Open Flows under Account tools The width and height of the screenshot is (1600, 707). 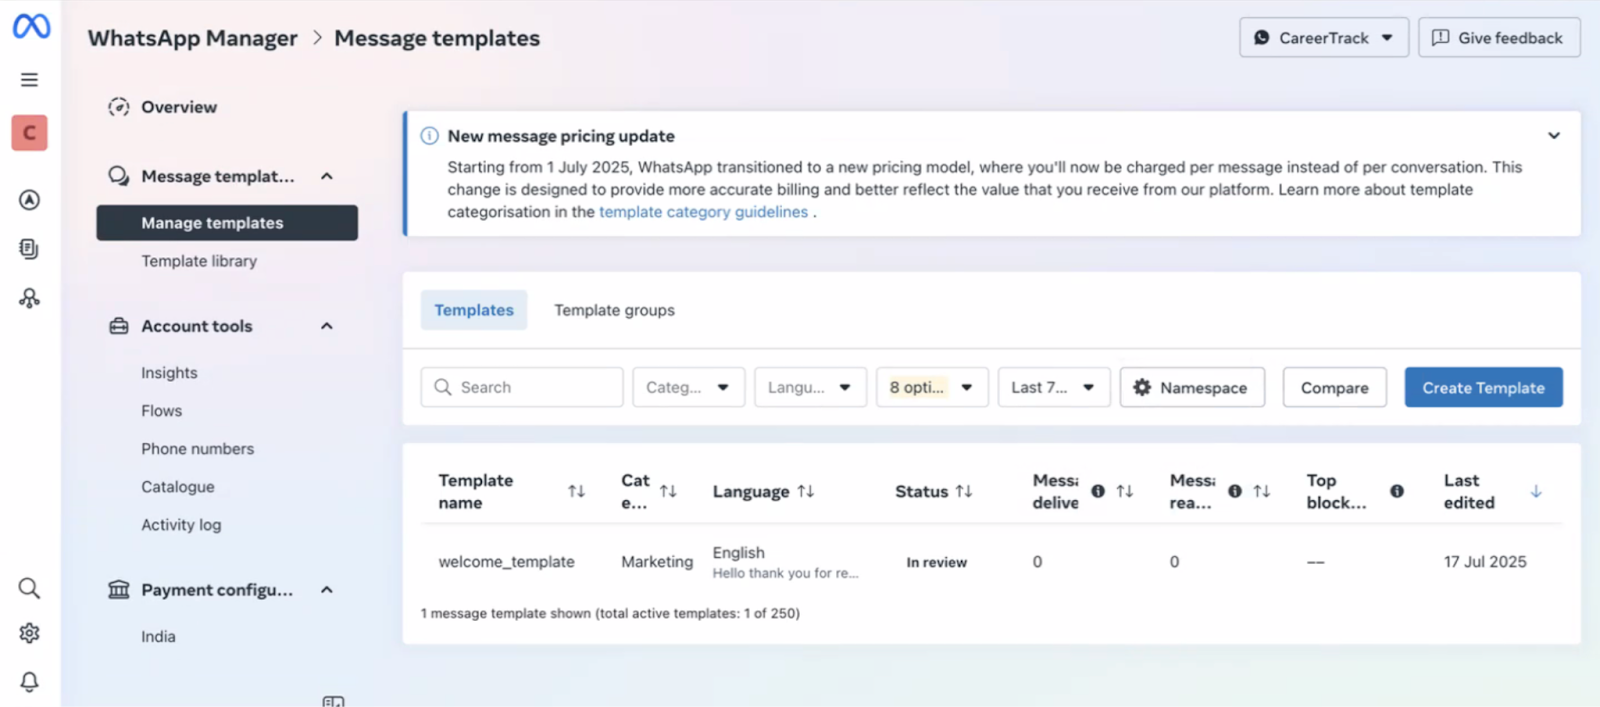click(x=161, y=411)
